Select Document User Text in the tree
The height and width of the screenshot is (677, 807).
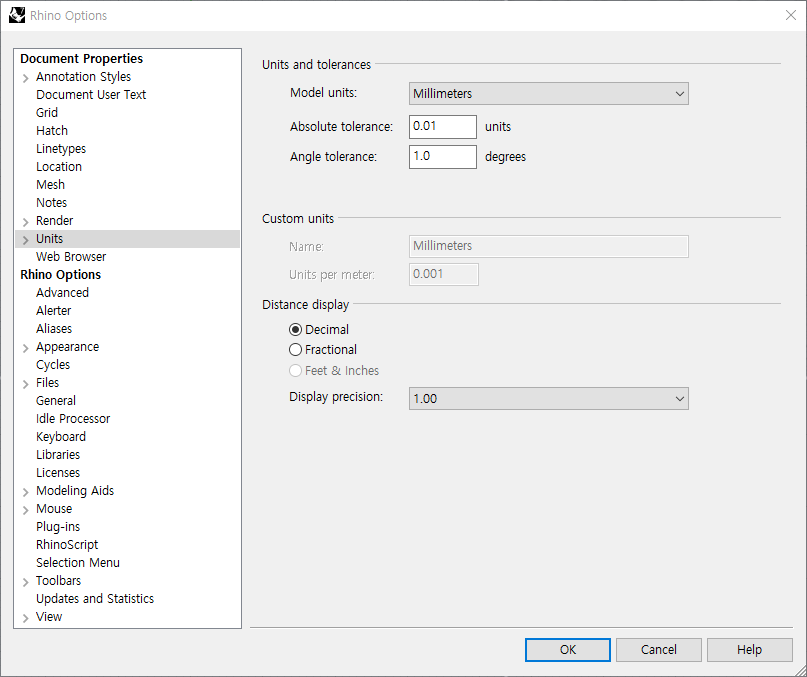tap(91, 95)
